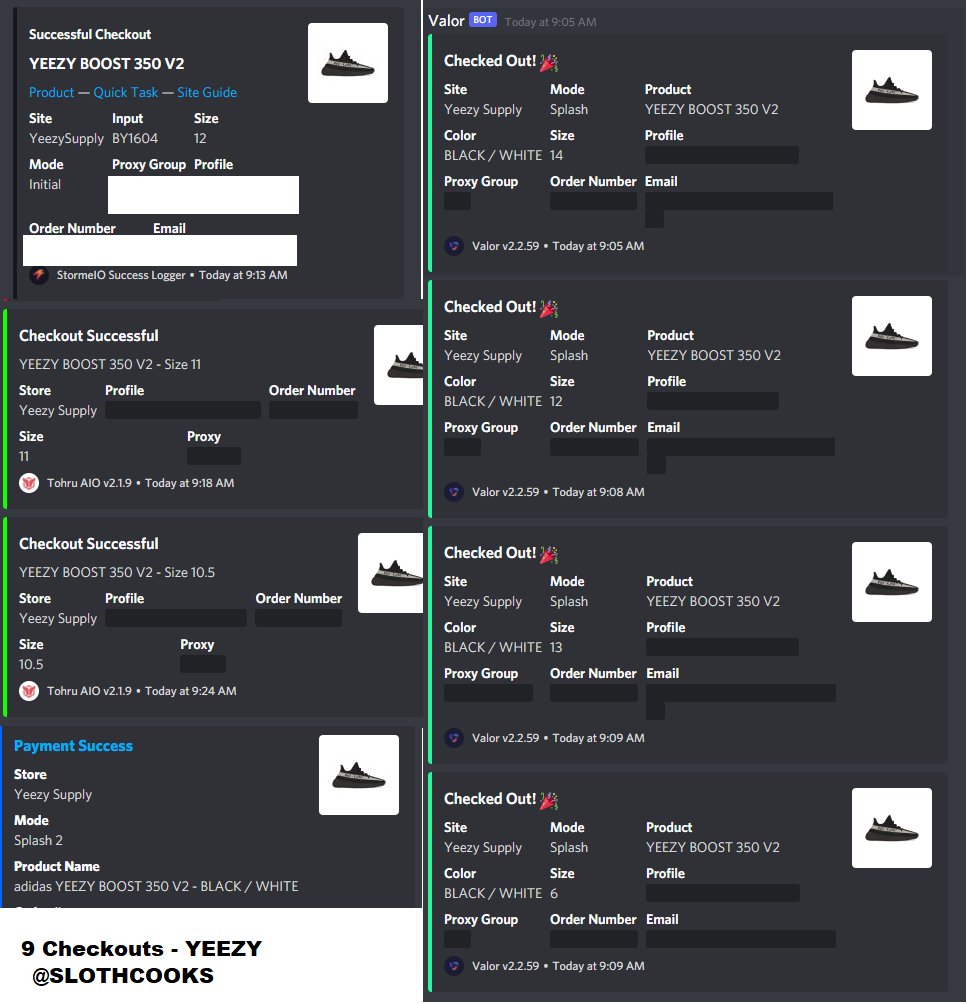Select 'YEEZY BOOST 350 V2' title in StormeIO embed
The width and height of the screenshot is (967, 1004).
(x=106, y=64)
